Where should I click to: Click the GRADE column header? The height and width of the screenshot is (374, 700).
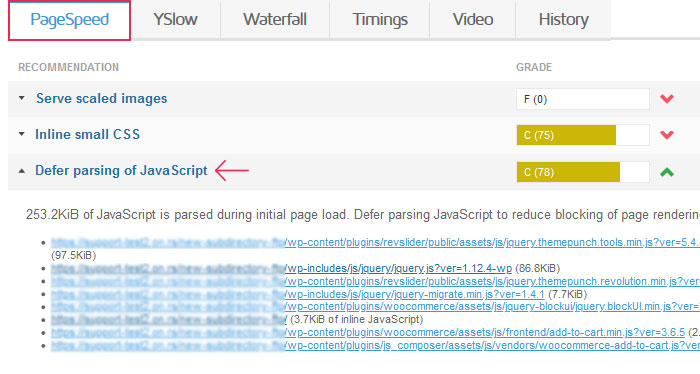pos(534,67)
